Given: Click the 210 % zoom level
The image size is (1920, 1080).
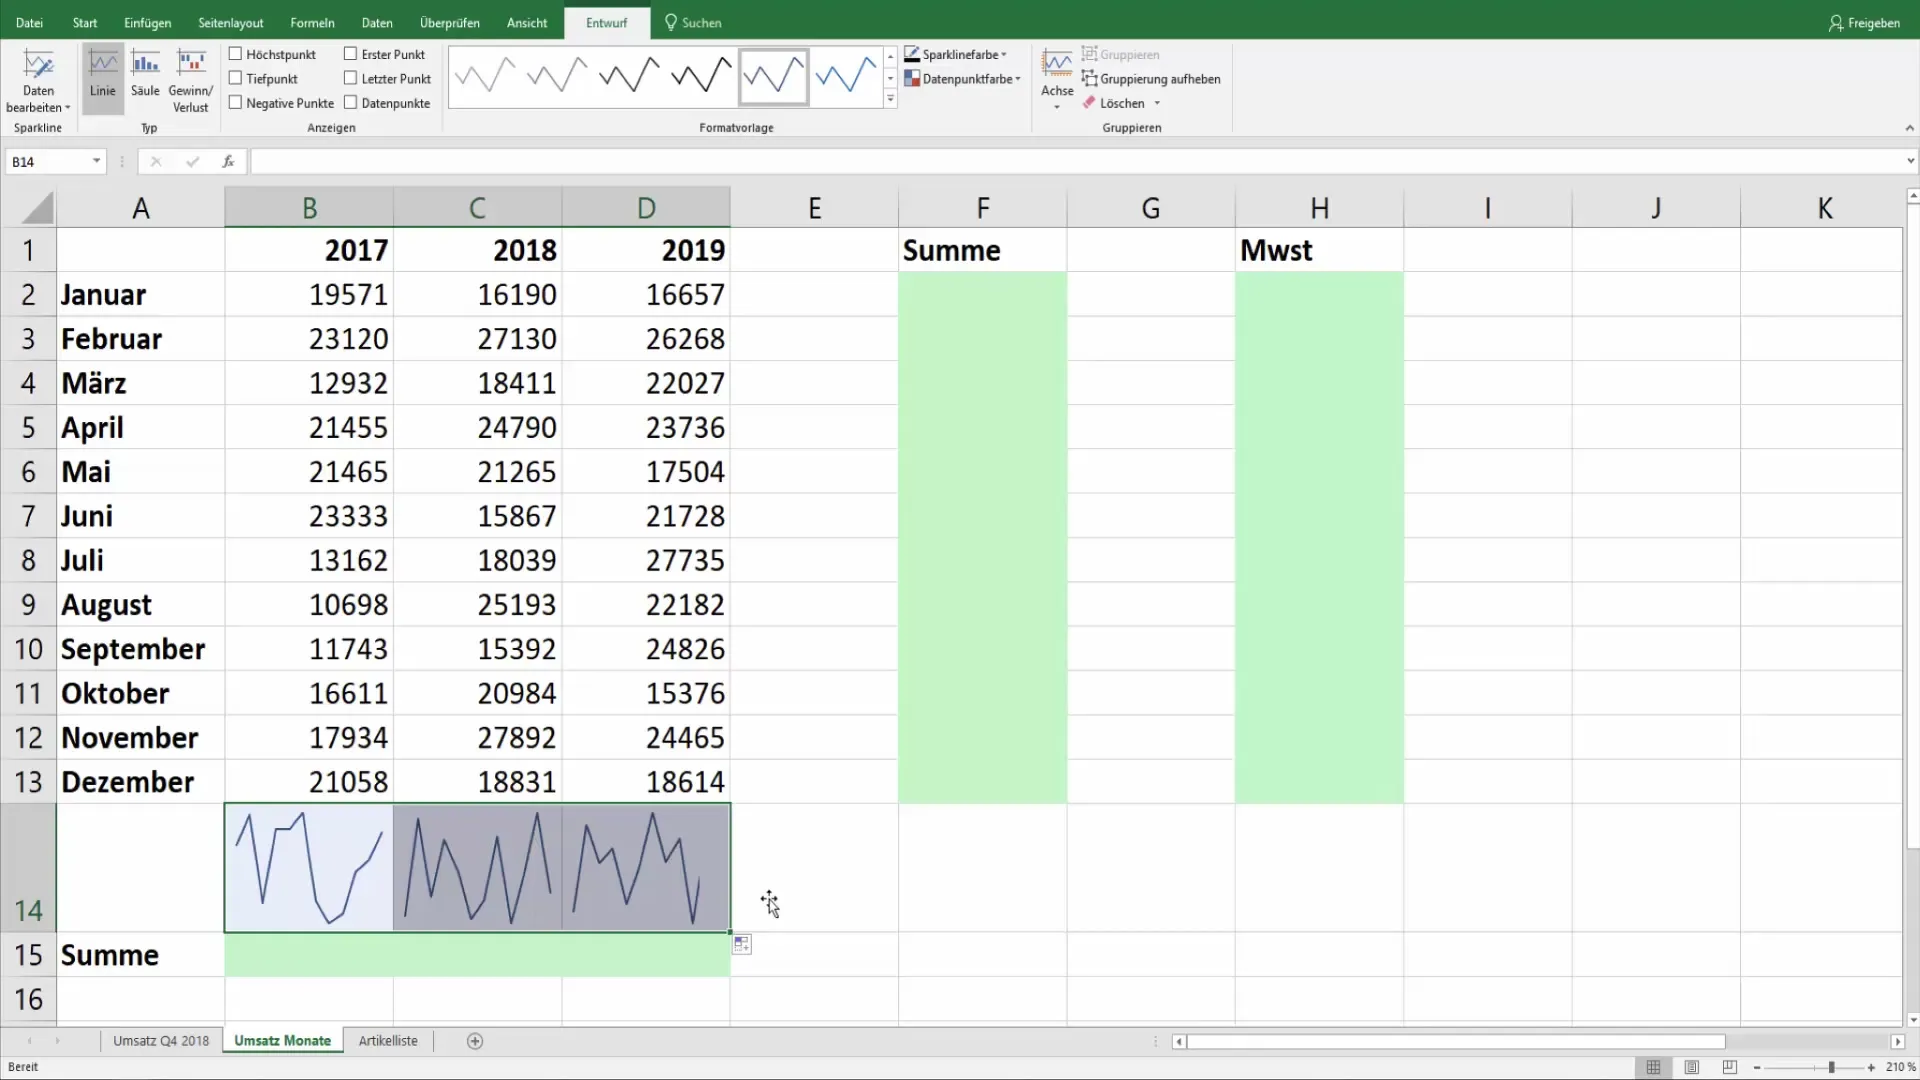Looking at the screenshot, I should pyautogui.click(x=1900, y=1067).
